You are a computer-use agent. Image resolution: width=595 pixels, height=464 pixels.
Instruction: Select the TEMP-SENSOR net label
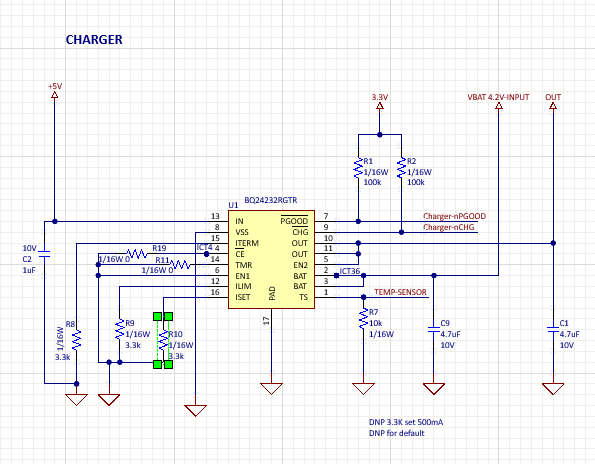coord(400,292)
